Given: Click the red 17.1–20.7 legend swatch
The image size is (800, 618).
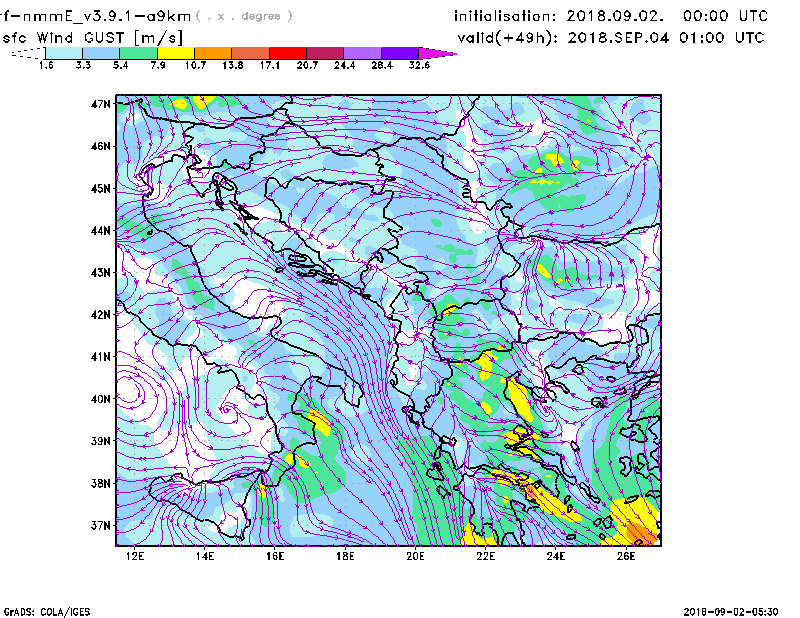Looking at the screenshot, I should (288, 53).
